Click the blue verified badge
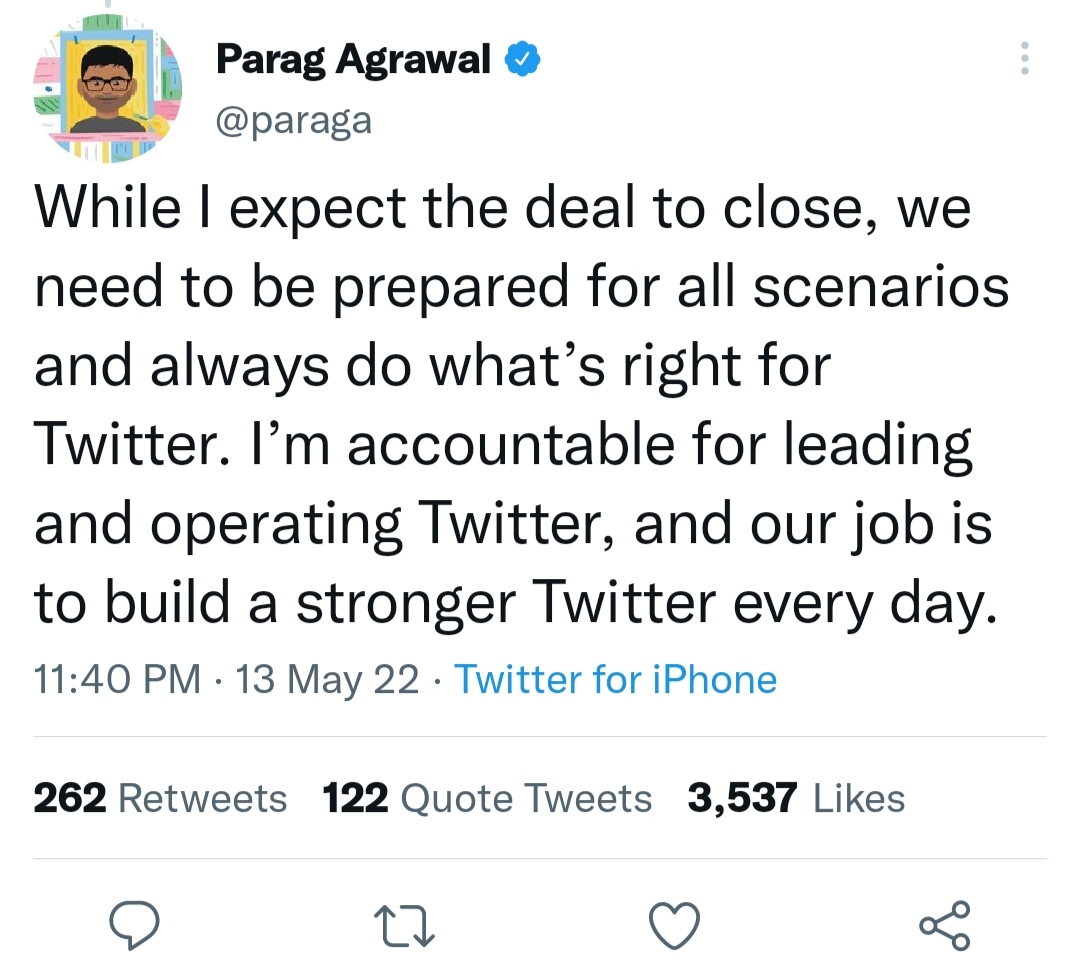The width and height of the screenshot is (1080, 979). click(x=521, y=61)
